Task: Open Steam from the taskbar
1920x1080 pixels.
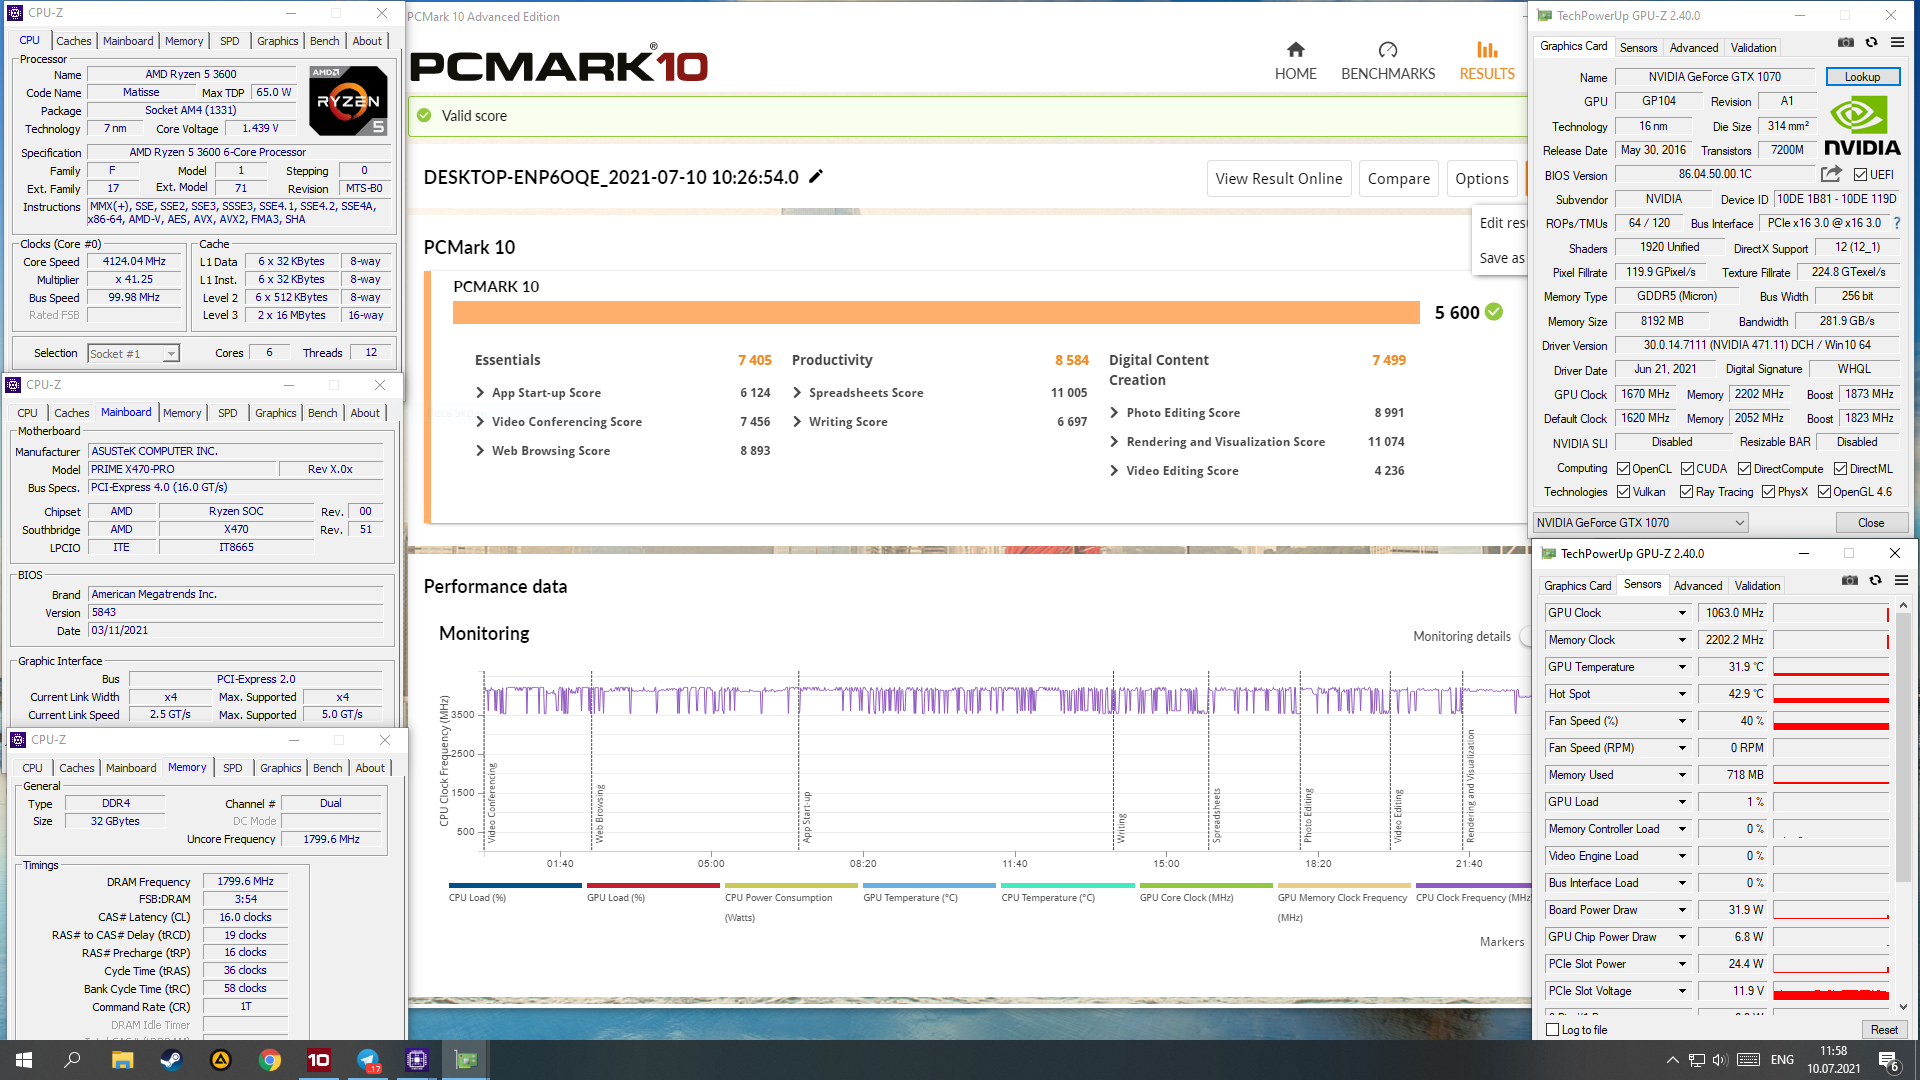Action: [x=171, y=1060]
